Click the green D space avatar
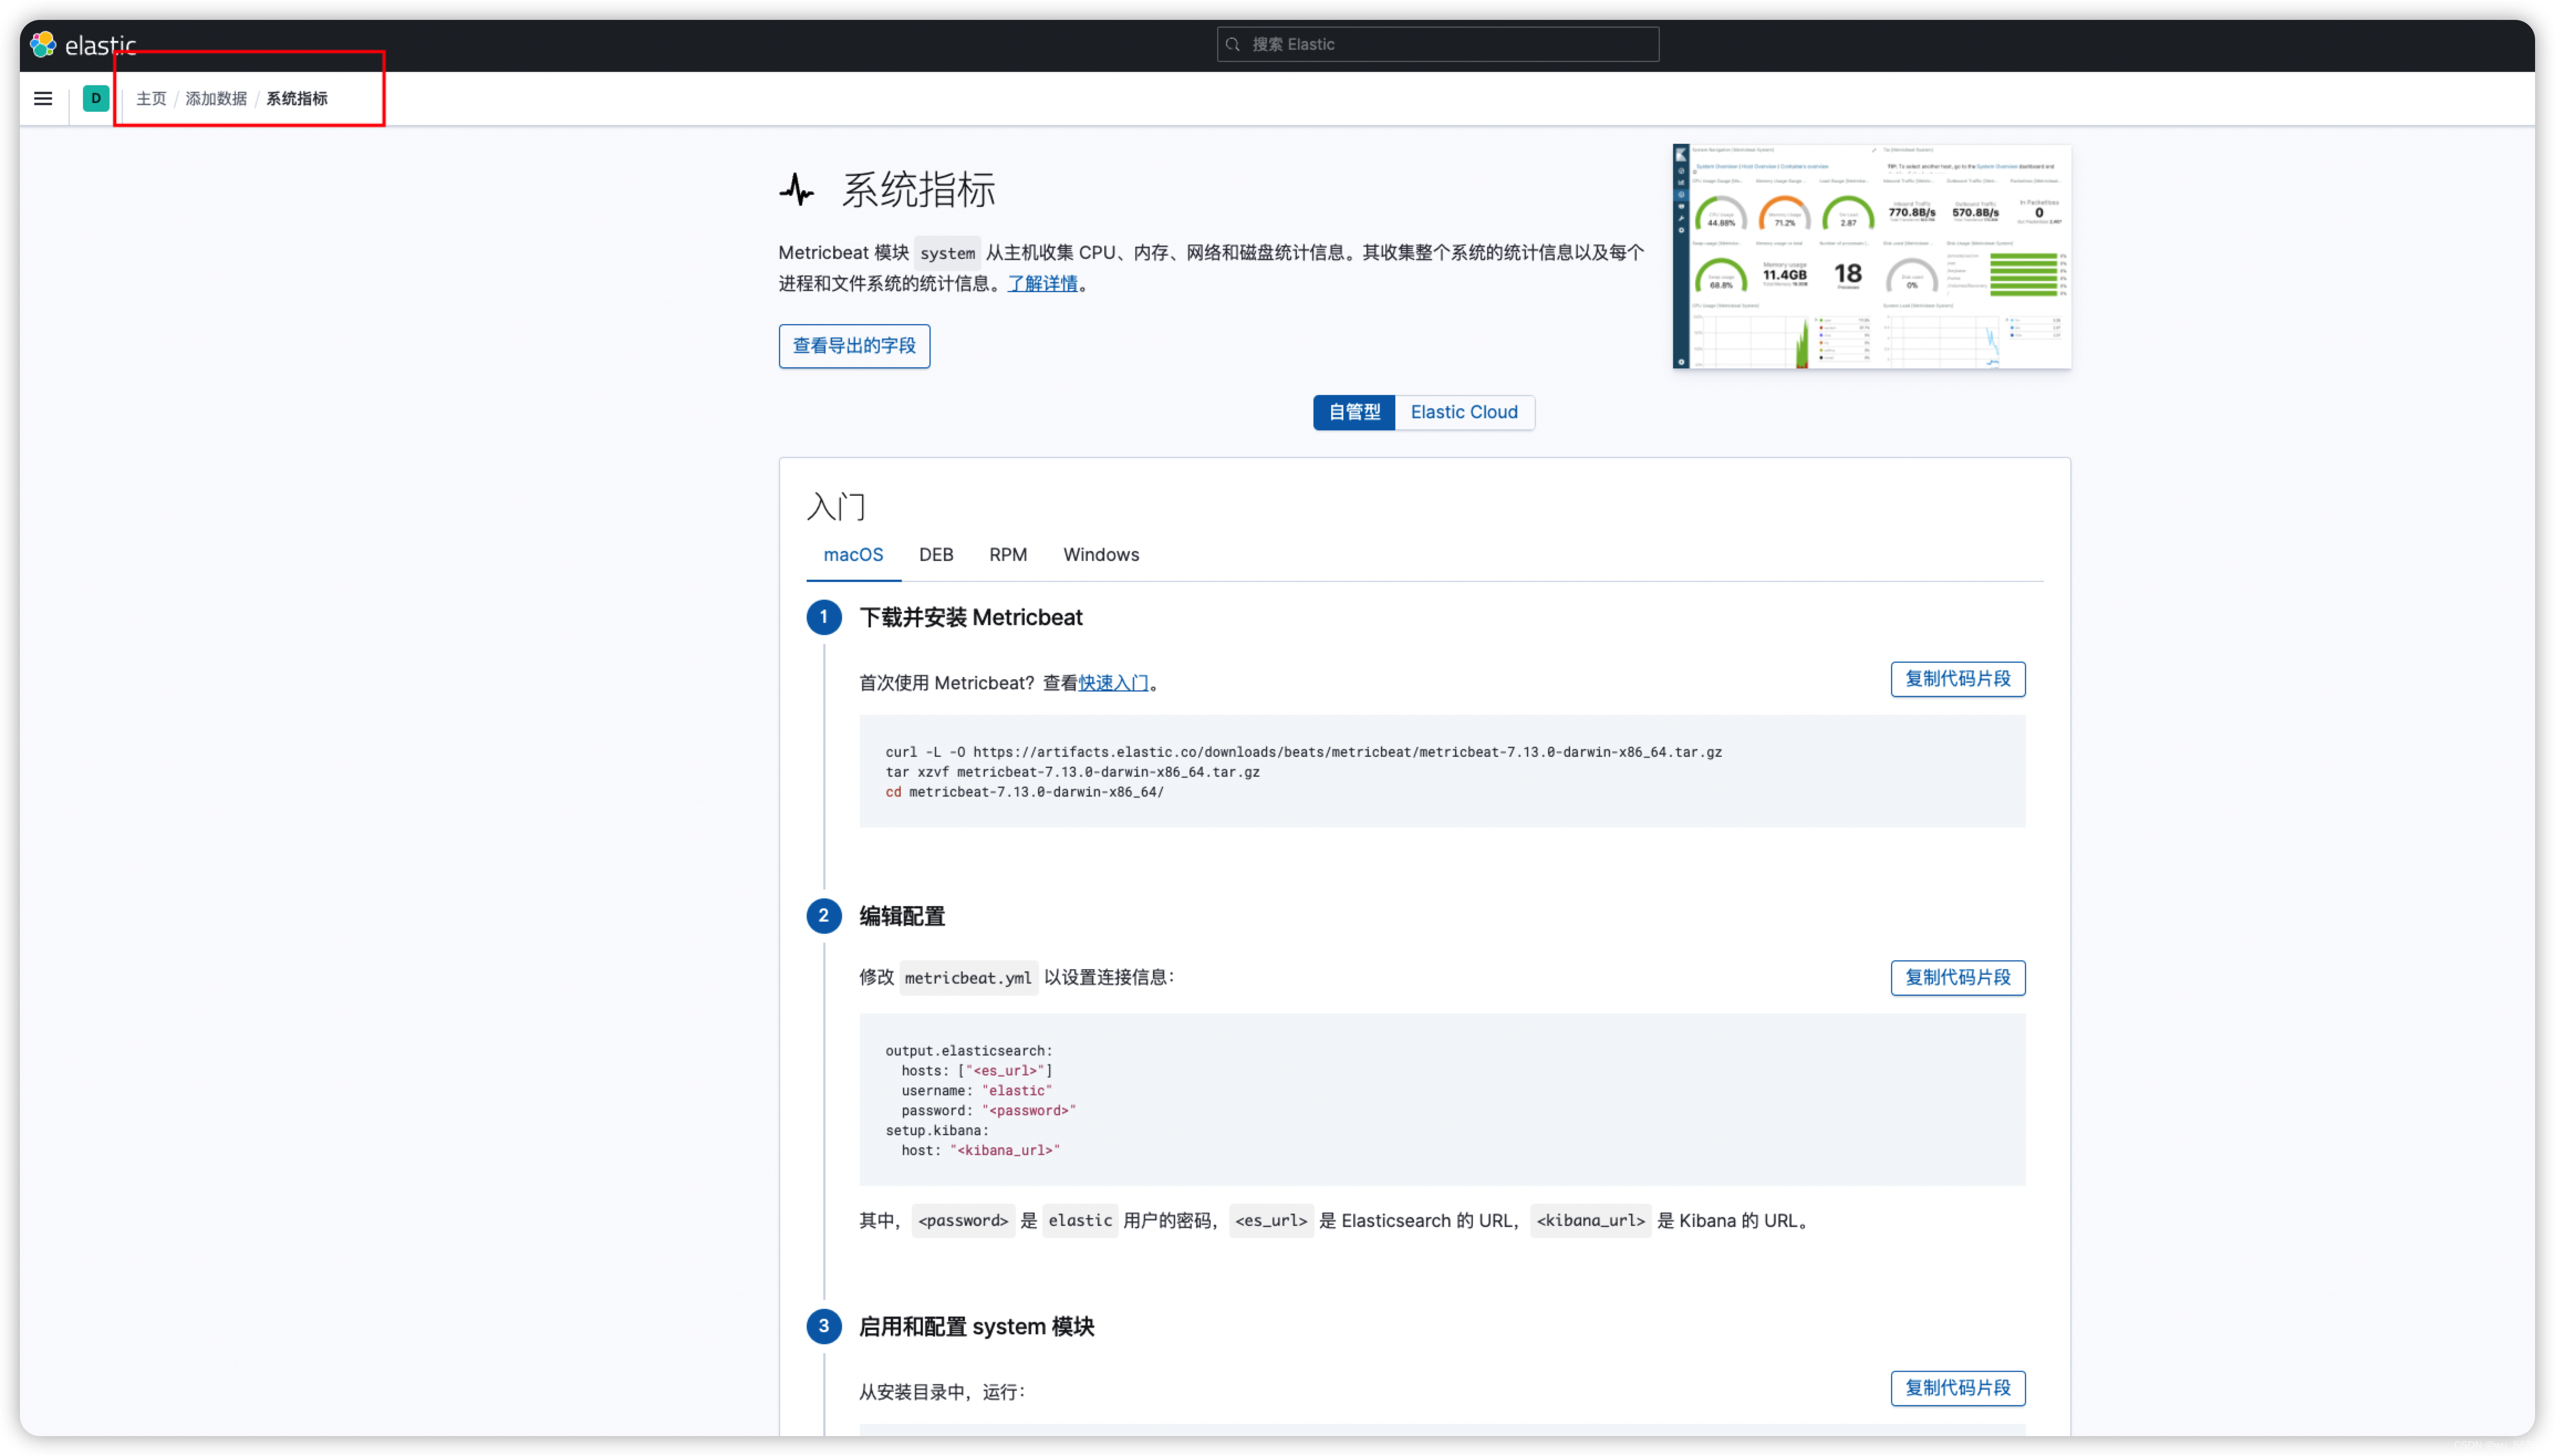Viewport: 2555px width, 1456px height. click(96, 98)
